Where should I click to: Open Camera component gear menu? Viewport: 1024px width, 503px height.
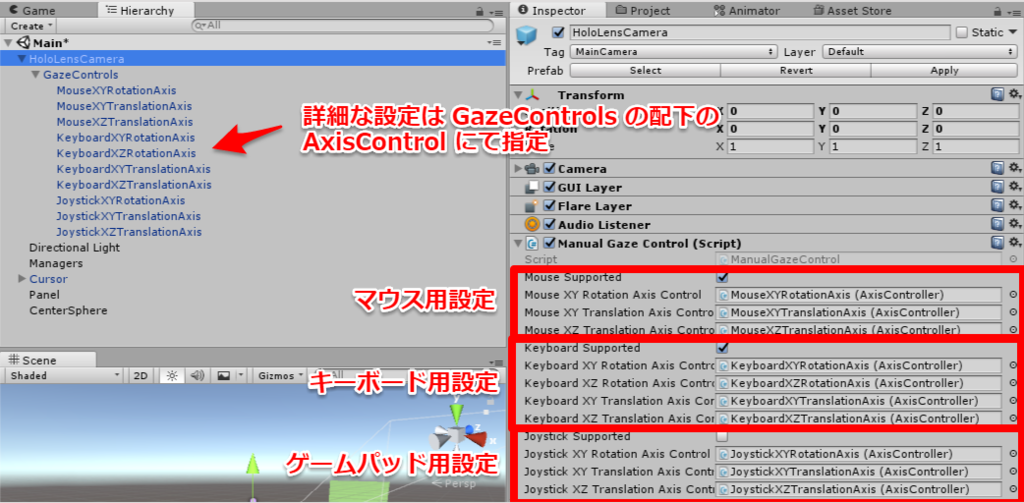[1015, 169]
